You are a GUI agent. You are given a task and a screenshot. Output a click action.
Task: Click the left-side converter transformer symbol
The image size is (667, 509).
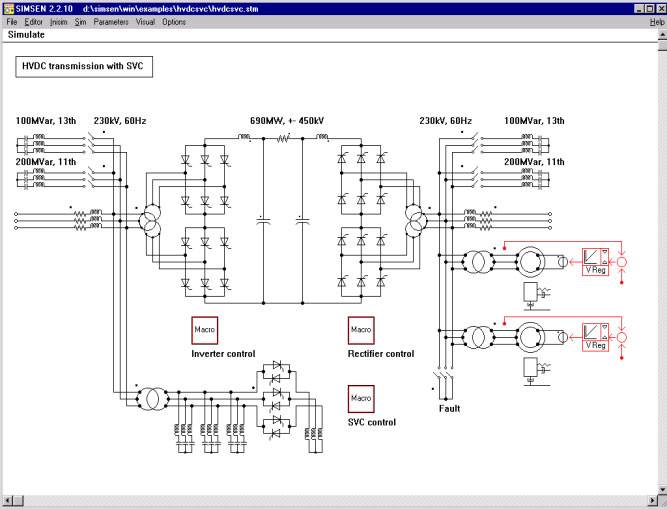click(x=151, y=223)
